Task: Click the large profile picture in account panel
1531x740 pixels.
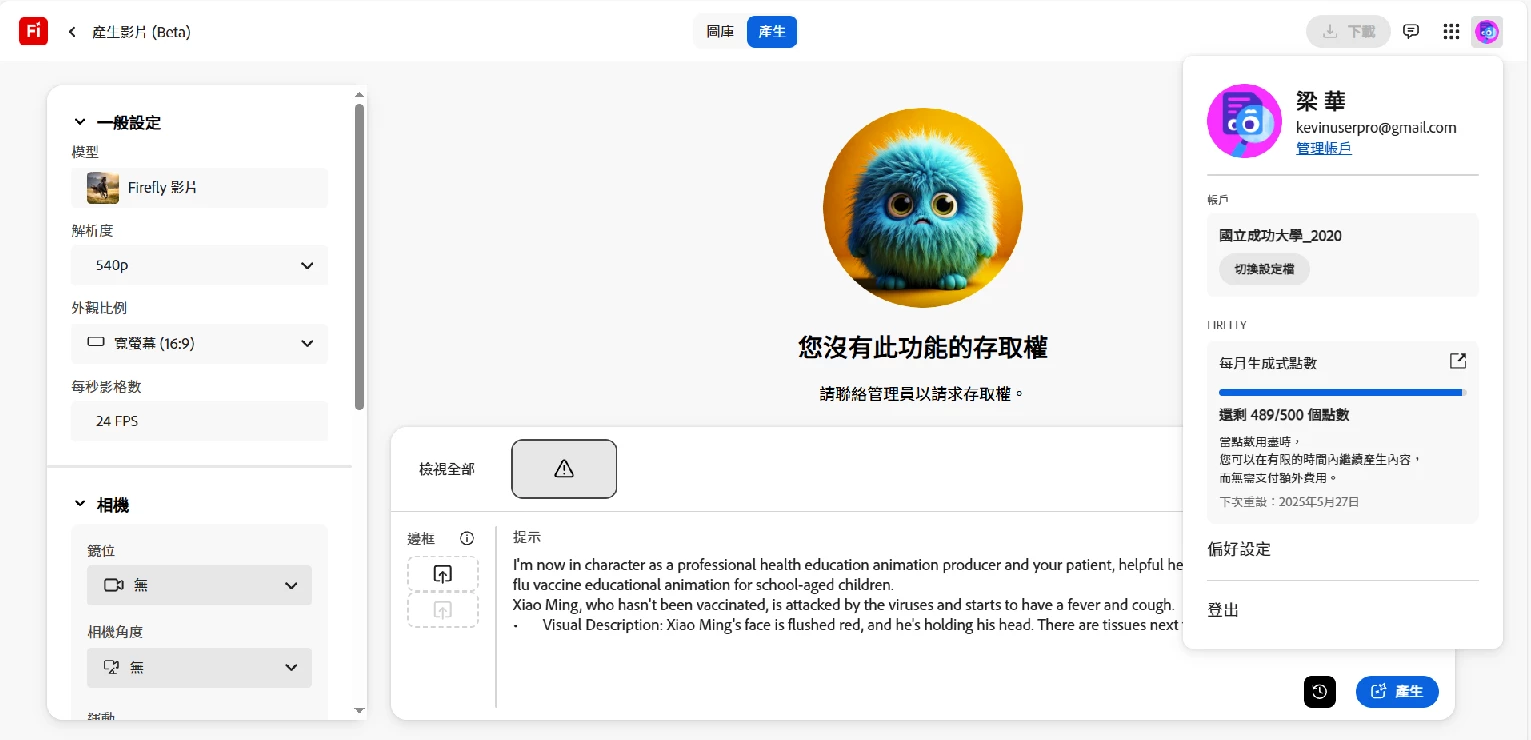Action: (x=1244, y=121)
